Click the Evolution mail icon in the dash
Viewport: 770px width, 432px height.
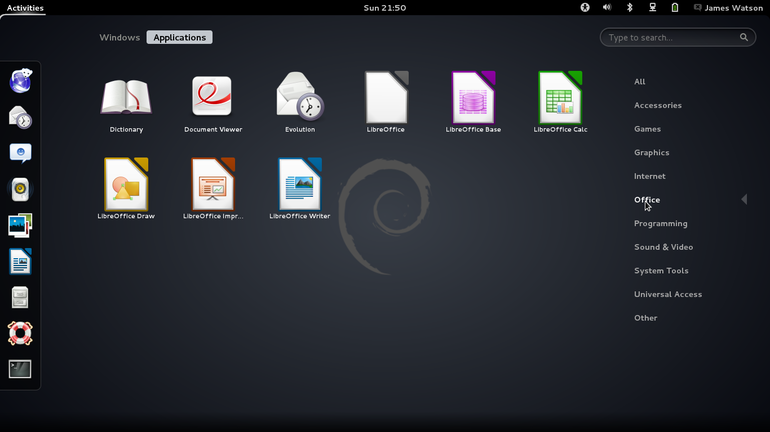20,117
